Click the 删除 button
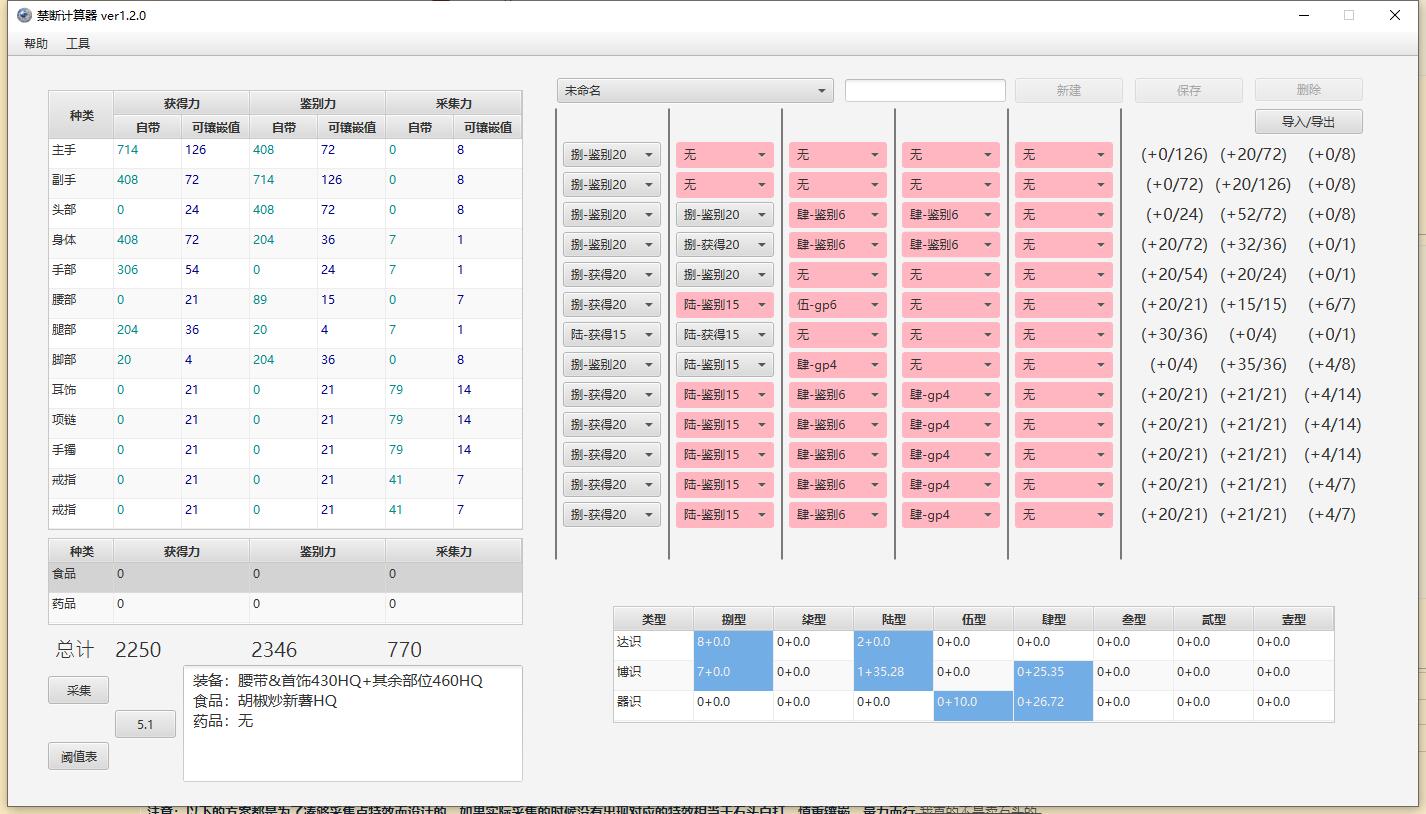 point(1306,90)
